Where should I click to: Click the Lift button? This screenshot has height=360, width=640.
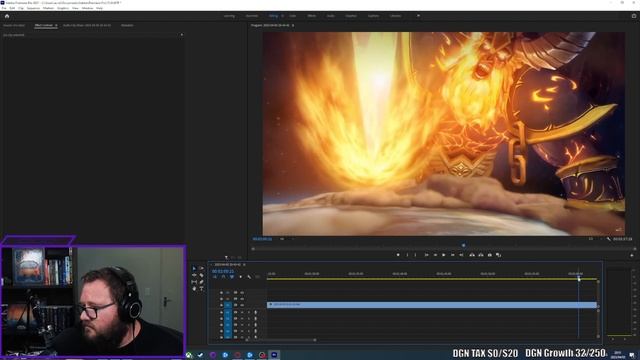point(472,255)
